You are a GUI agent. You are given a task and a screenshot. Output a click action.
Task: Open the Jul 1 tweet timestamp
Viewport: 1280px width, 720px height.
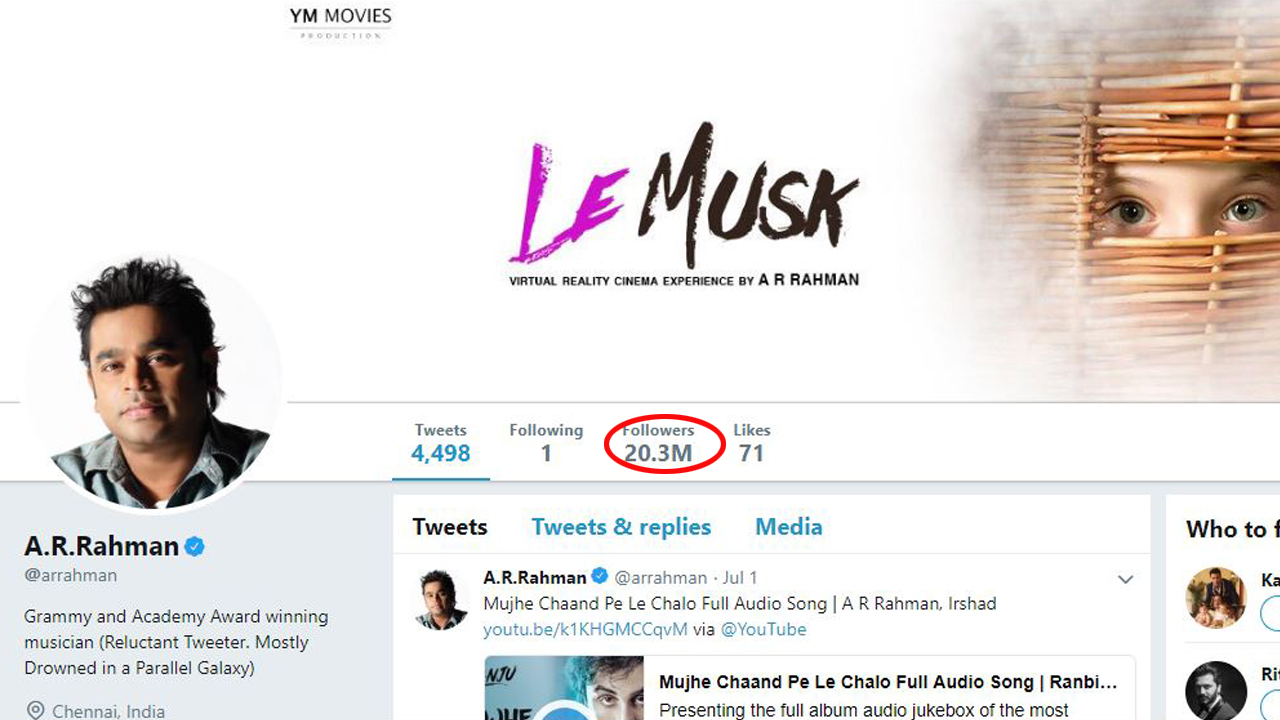pyautogui.click(x=741, y=578)
